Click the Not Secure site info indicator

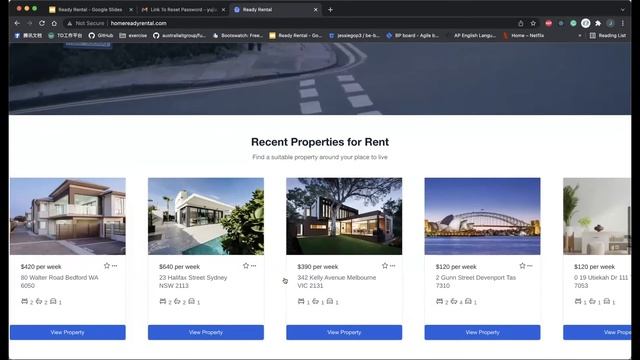(x=86, y=23)
